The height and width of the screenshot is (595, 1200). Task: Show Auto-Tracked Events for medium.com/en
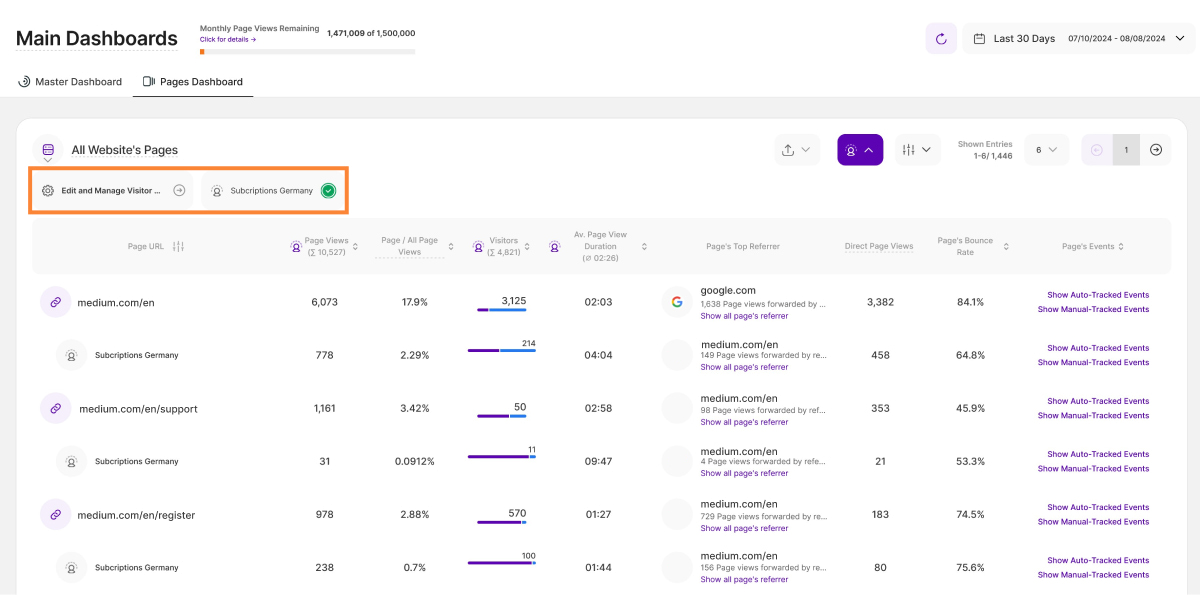click(1097, 295)
